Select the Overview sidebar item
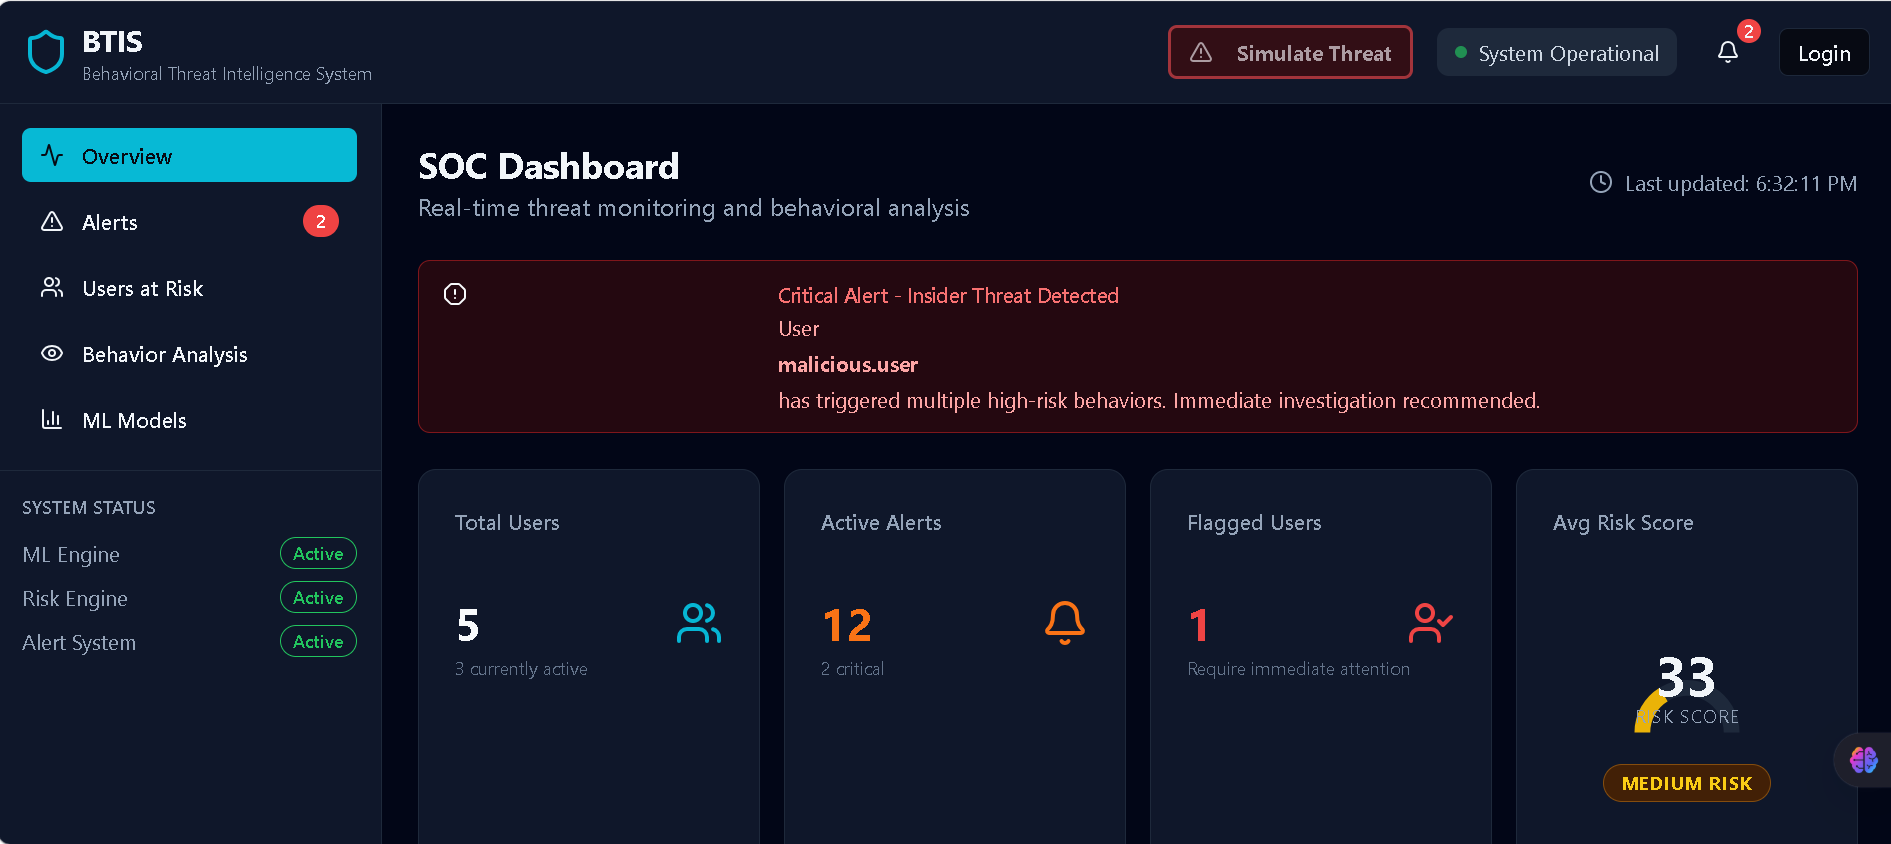The height and width of the screenshot is (844, 1891). (189, 156)
